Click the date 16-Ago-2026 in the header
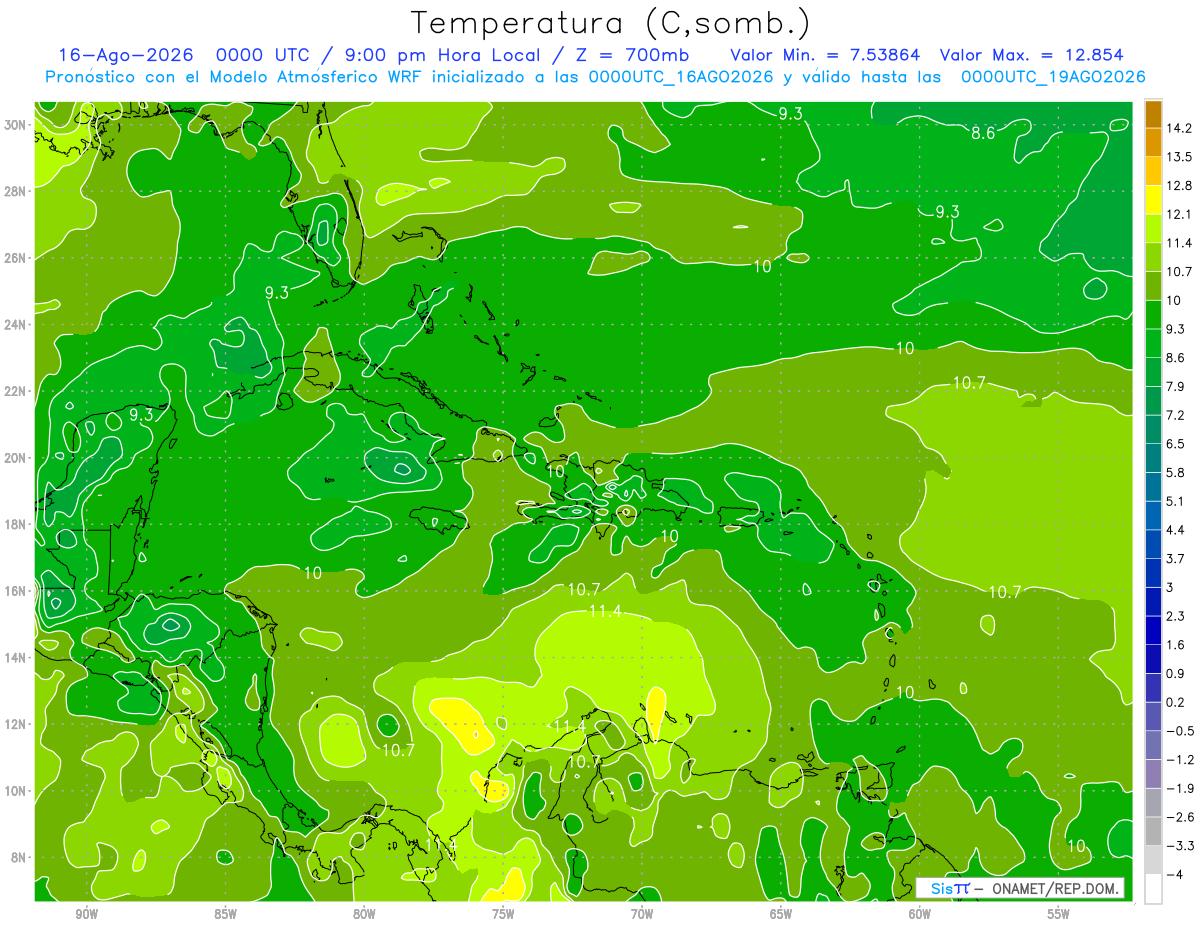Viewport: 1200px width, 927px height. pos(125,55)
